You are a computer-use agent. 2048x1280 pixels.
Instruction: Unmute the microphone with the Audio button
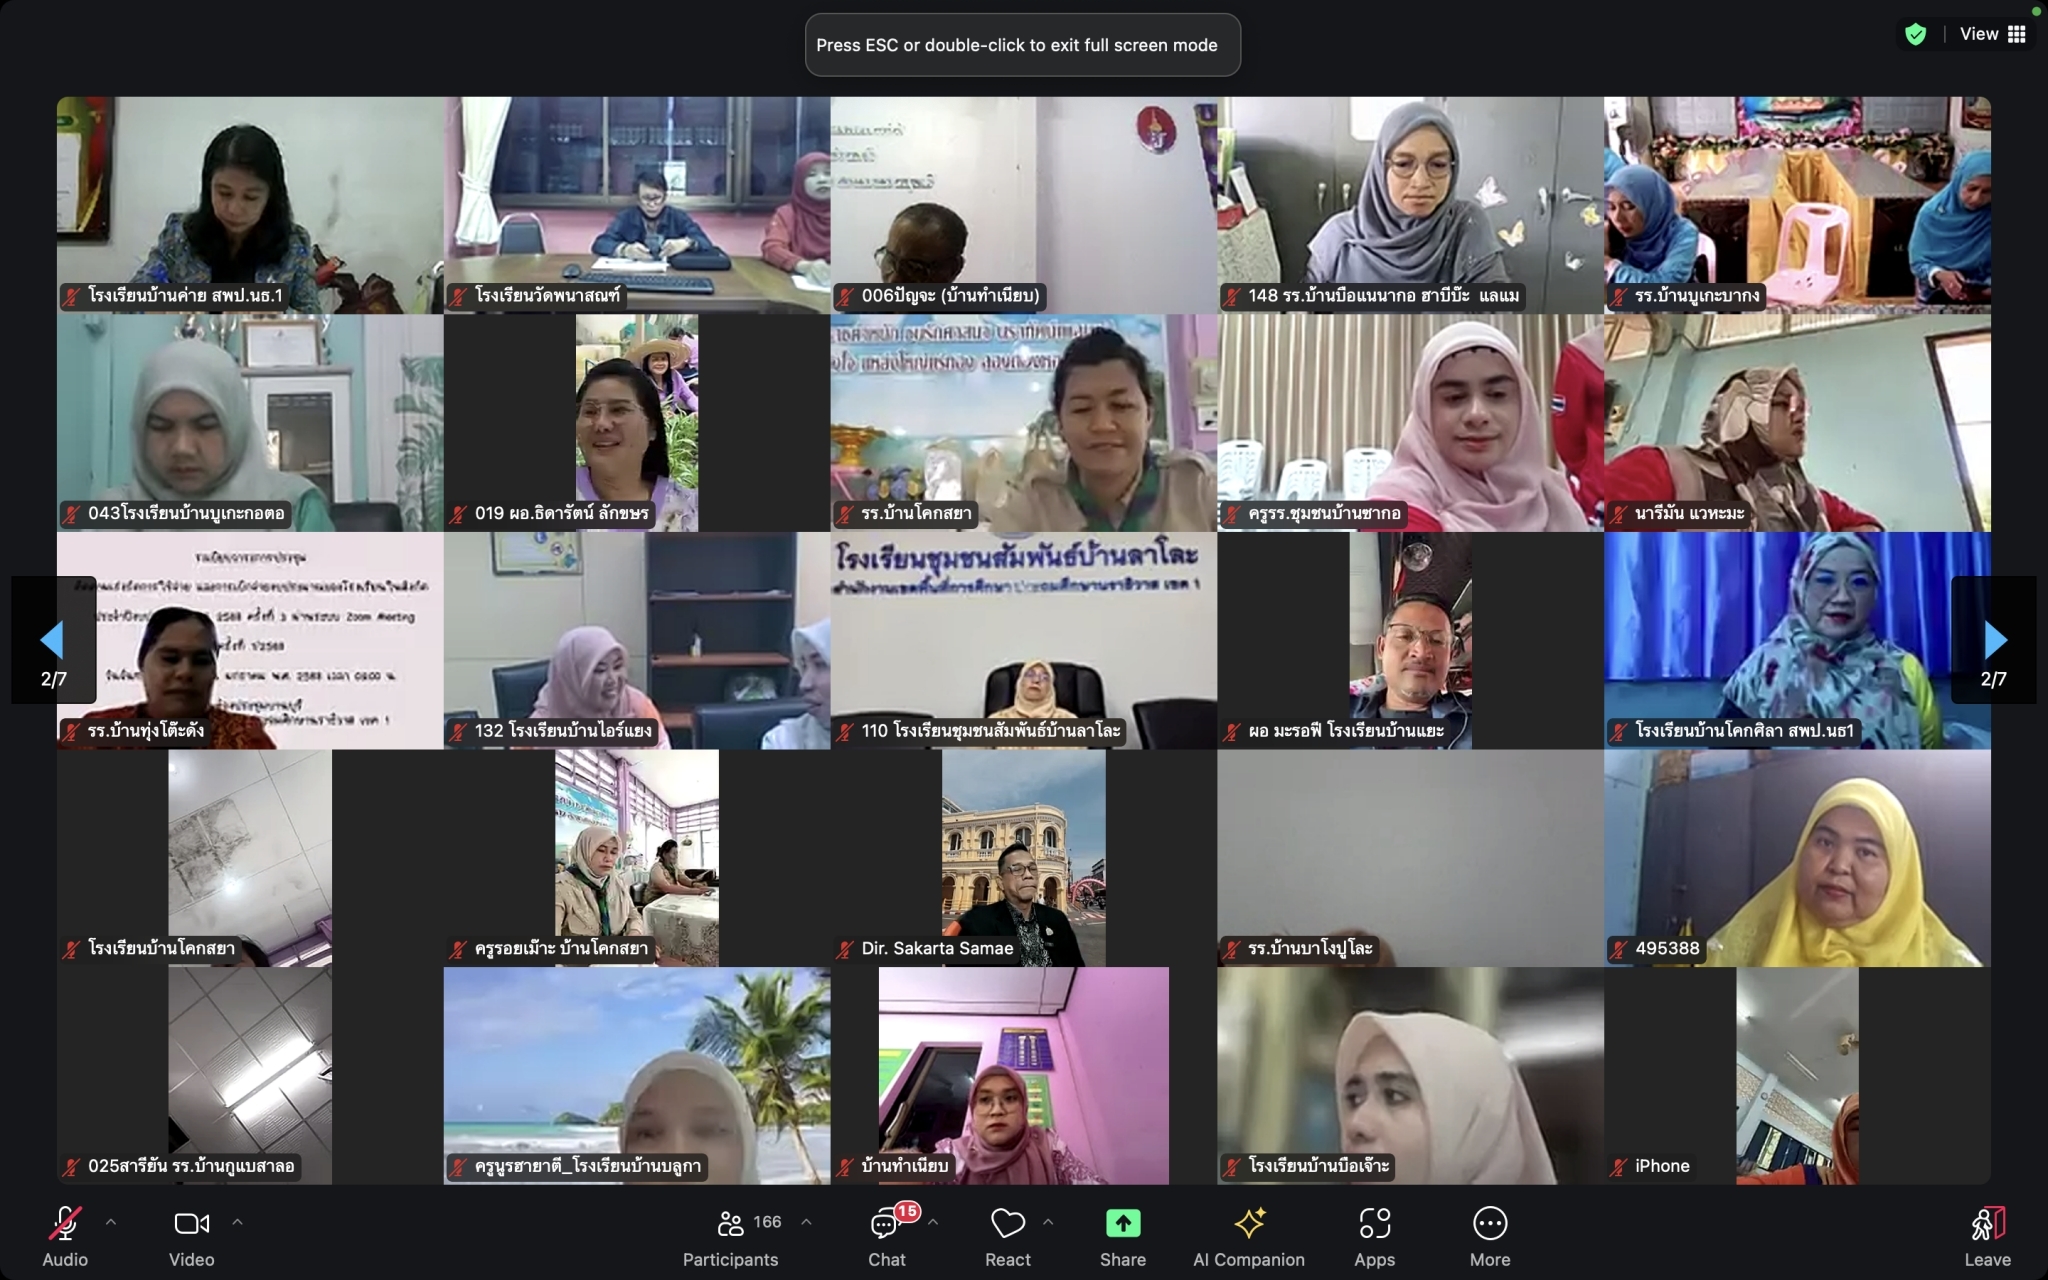pyautogui.click(x=65, y=1224)
